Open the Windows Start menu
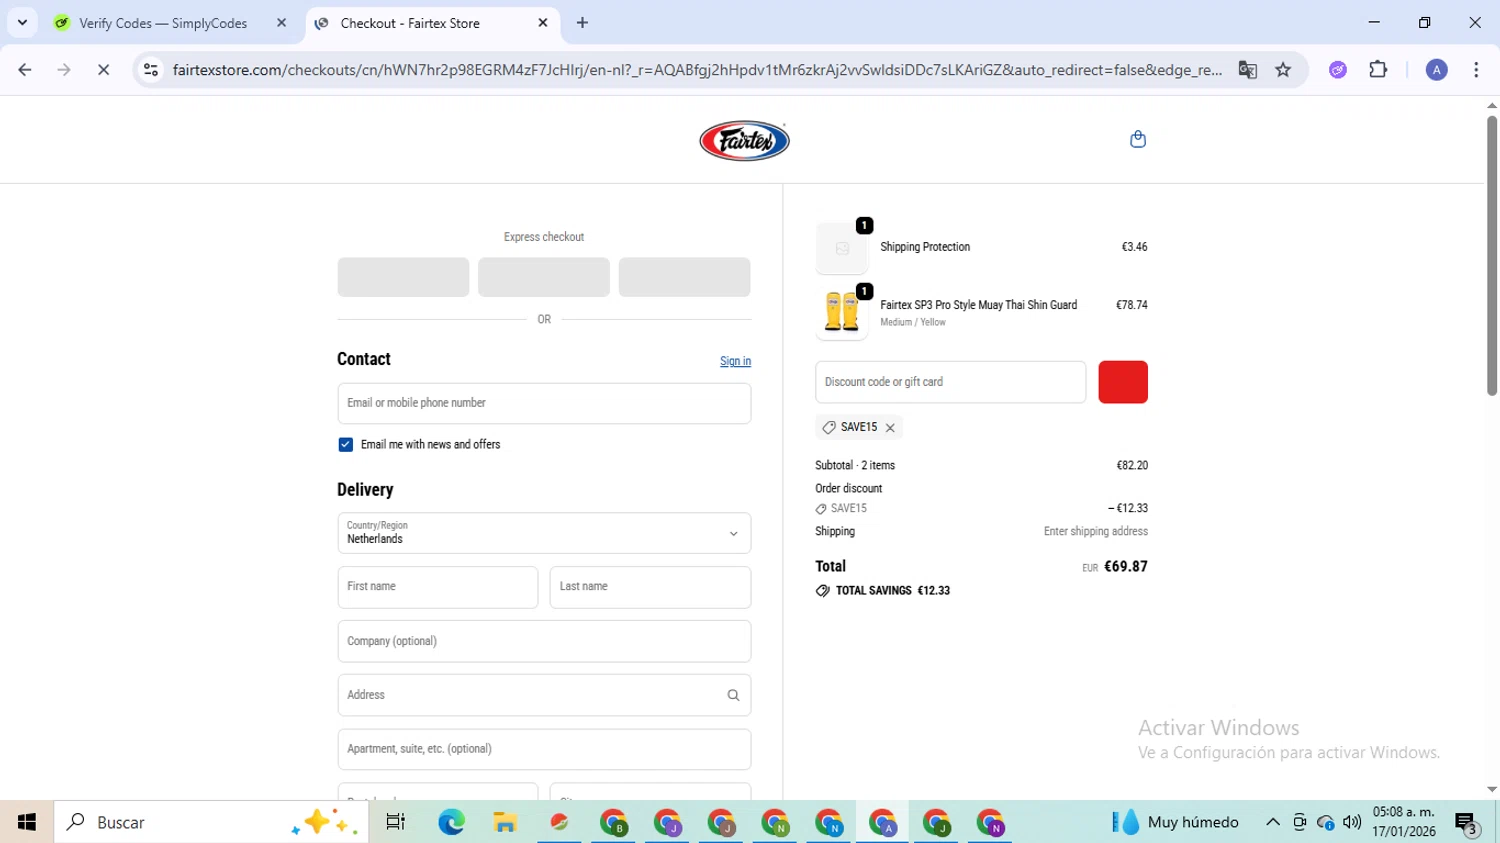The width and height of the screenshot is (1500, 843). click(27, 822)
